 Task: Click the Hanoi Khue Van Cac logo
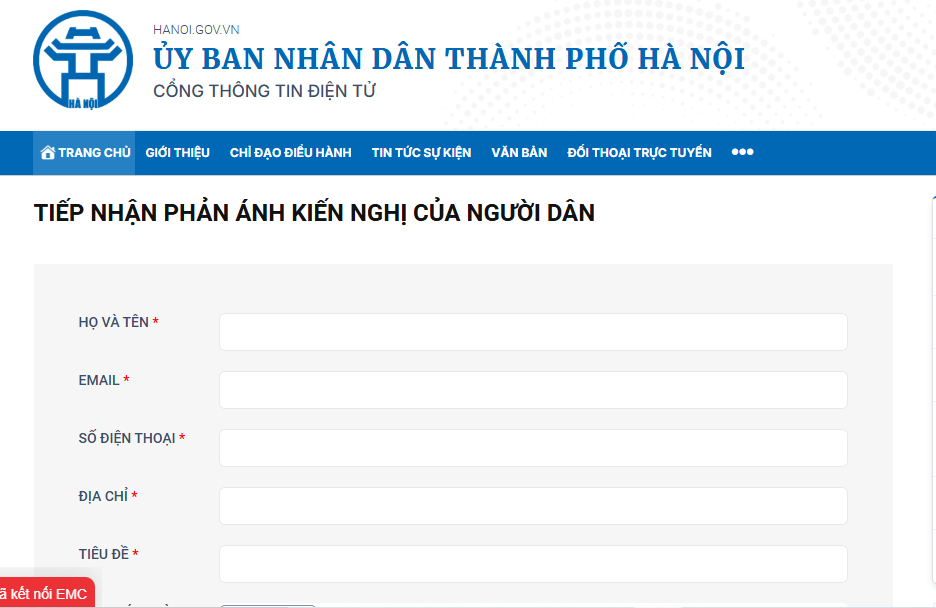point(82,63)
